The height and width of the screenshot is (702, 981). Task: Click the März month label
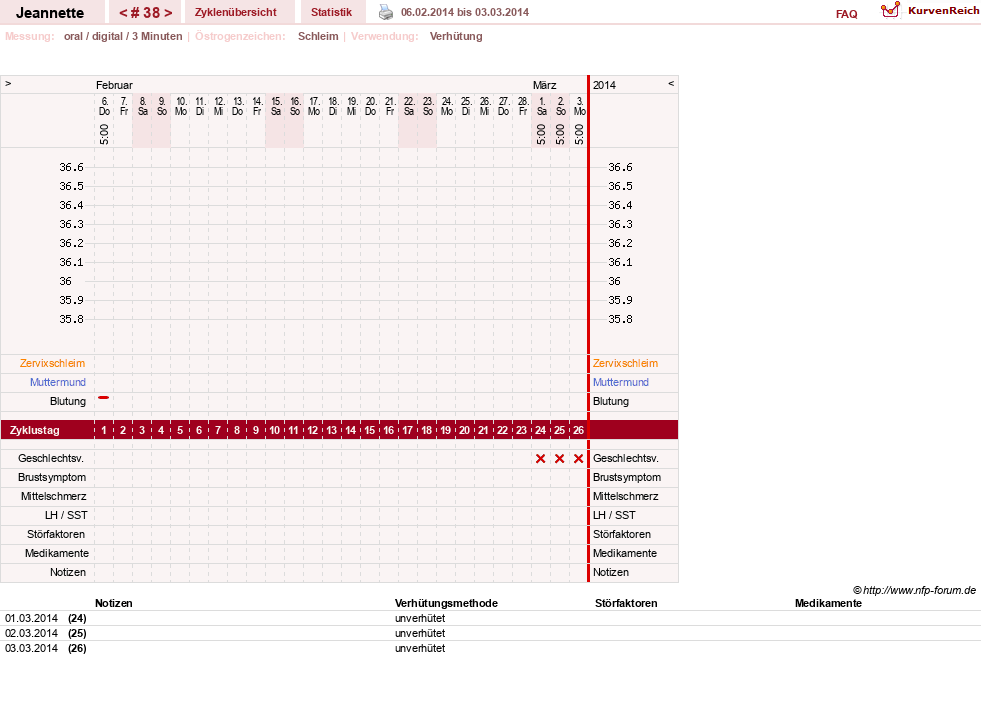544,85
